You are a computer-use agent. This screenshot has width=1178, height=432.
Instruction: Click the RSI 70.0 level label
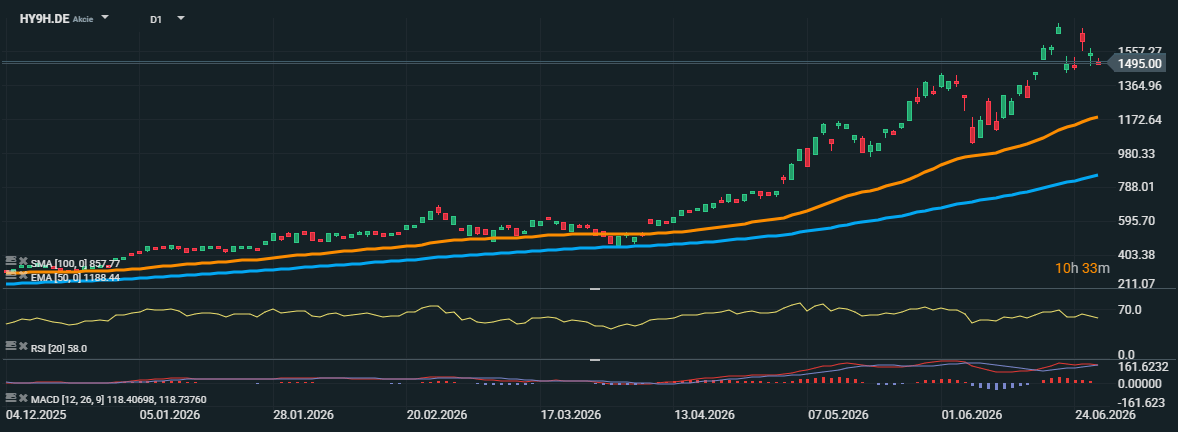[x=1130, y=310]
